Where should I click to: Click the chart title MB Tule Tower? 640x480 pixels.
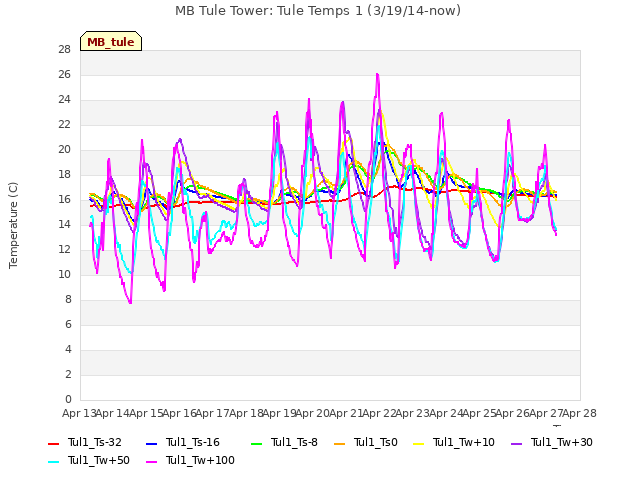pos(318,11)
